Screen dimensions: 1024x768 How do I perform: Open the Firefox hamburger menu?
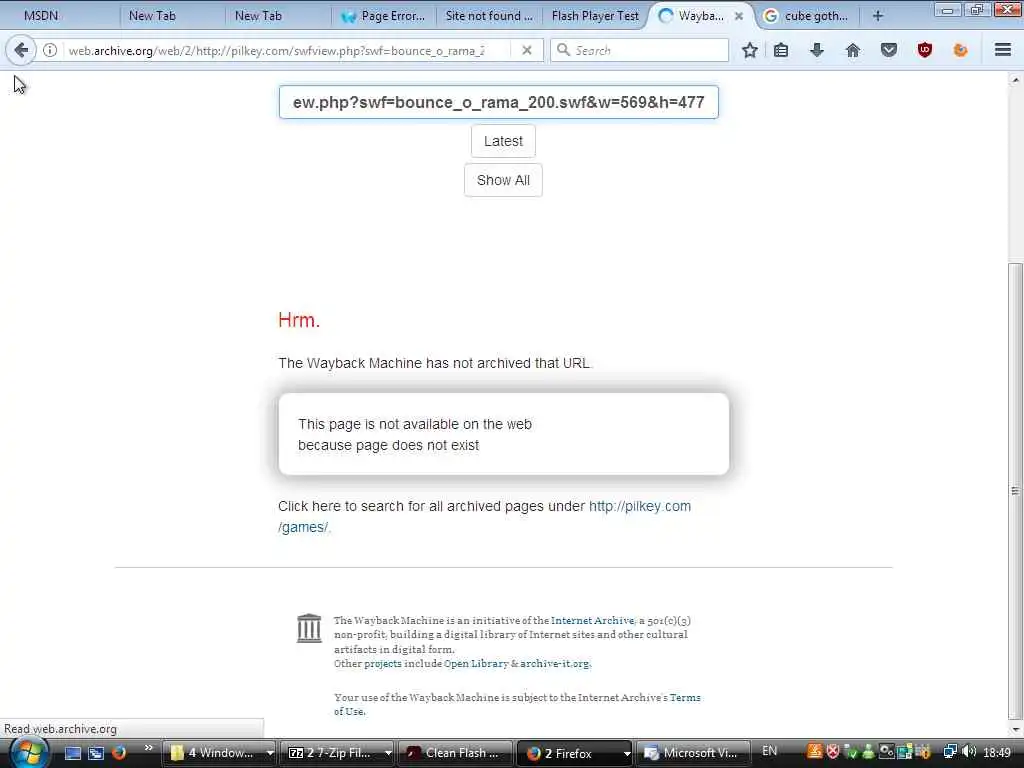1003,50
